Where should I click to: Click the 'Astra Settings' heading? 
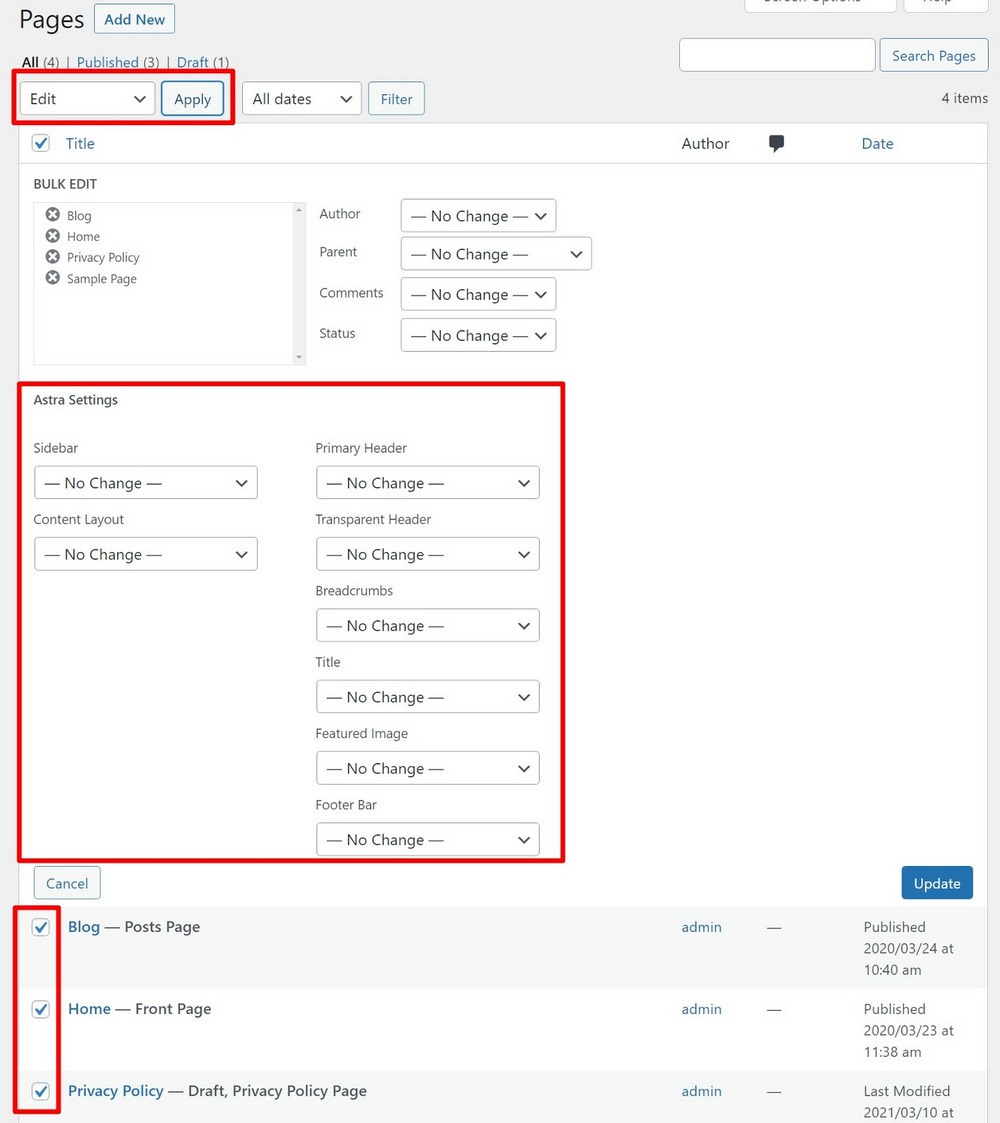pyautogui.click(x=76, y=400)
